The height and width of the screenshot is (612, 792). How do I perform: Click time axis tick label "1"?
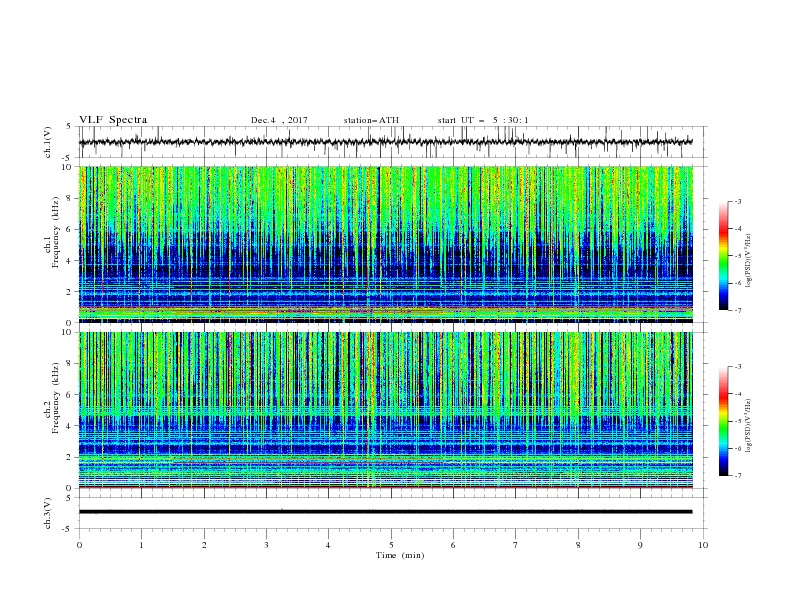coord(141,545)
